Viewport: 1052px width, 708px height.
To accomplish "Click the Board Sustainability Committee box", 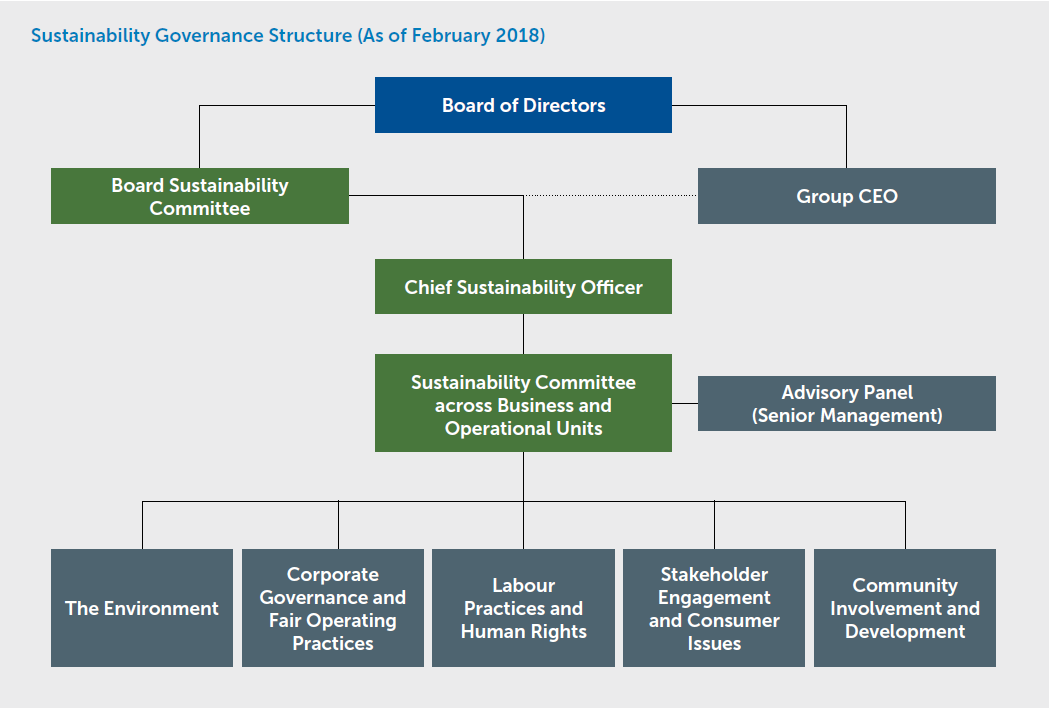I will 200,196.
